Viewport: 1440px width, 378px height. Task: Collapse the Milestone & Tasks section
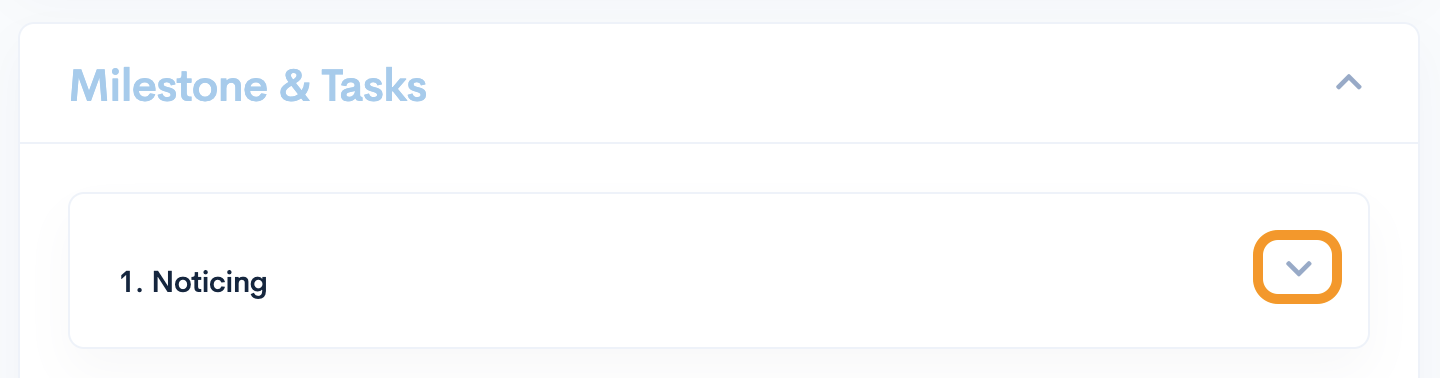1349,83
